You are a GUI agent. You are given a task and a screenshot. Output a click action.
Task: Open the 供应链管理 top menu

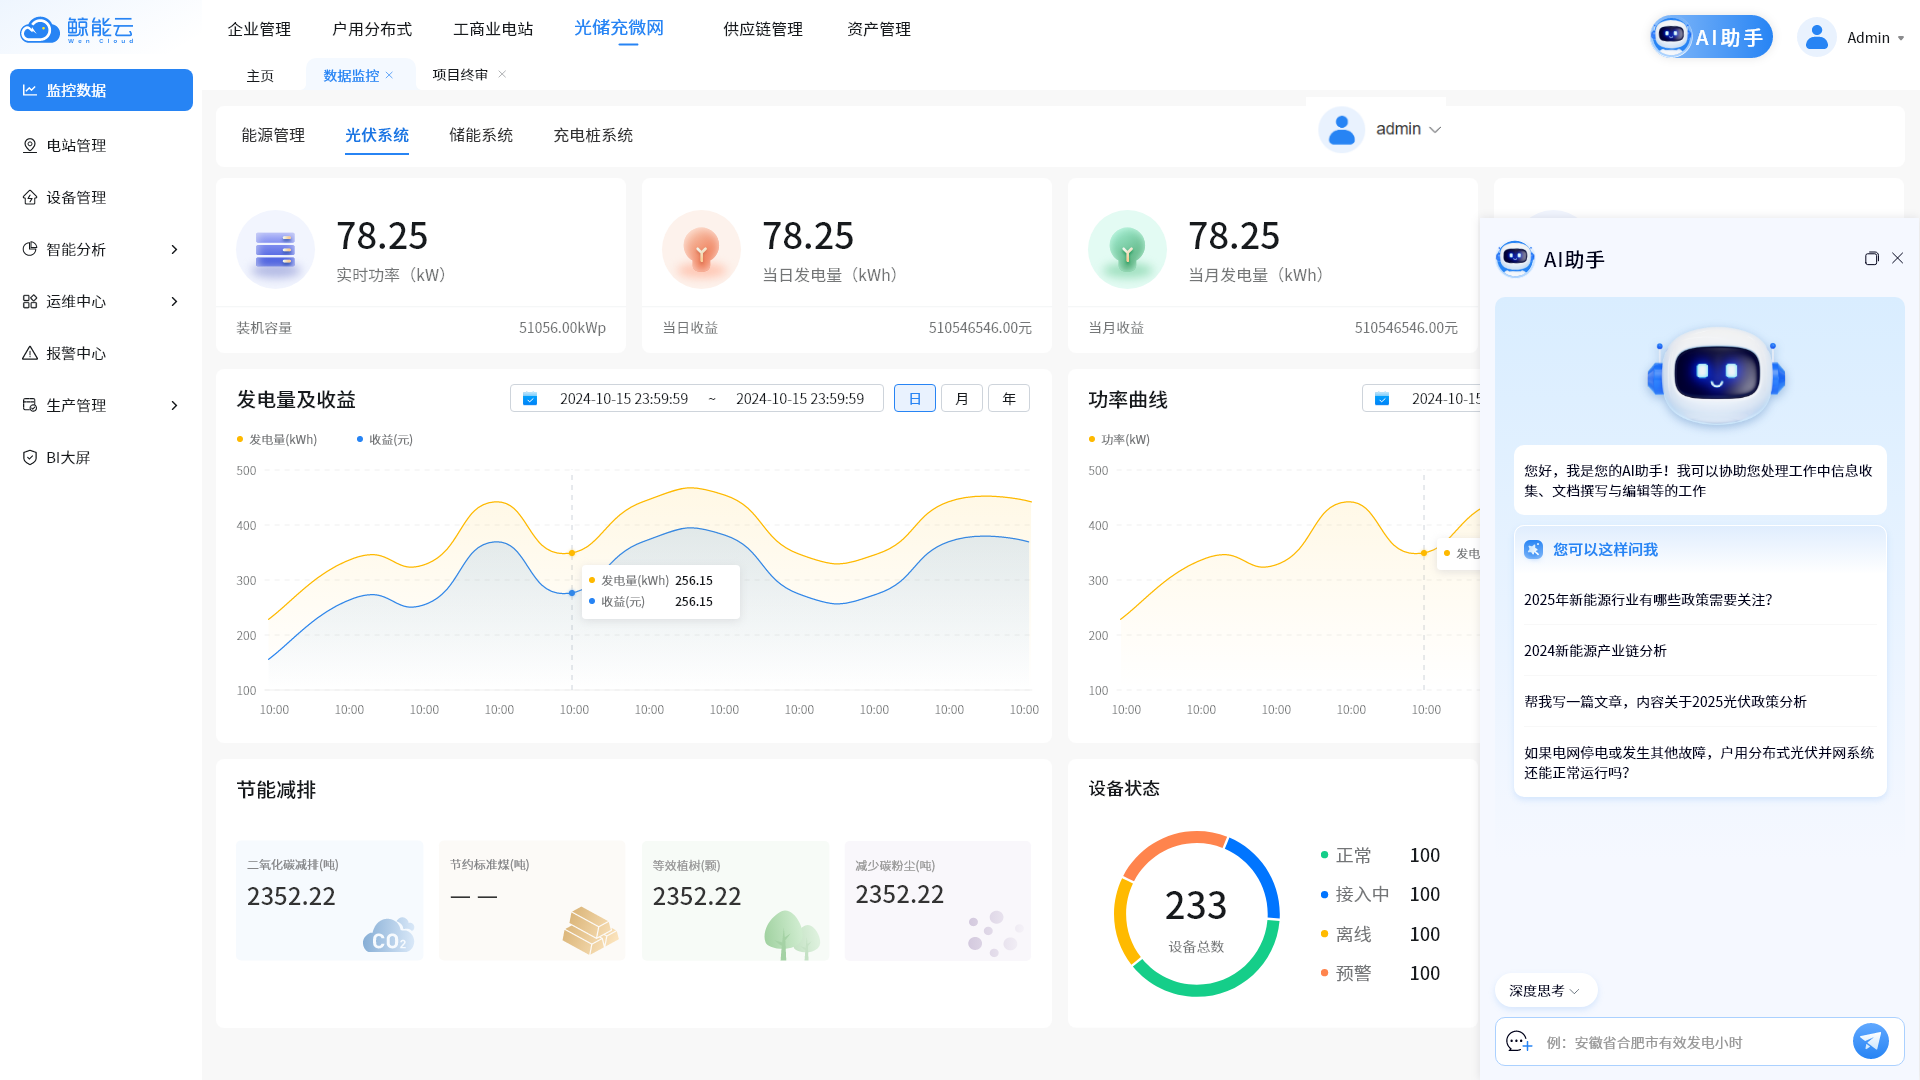762,29
